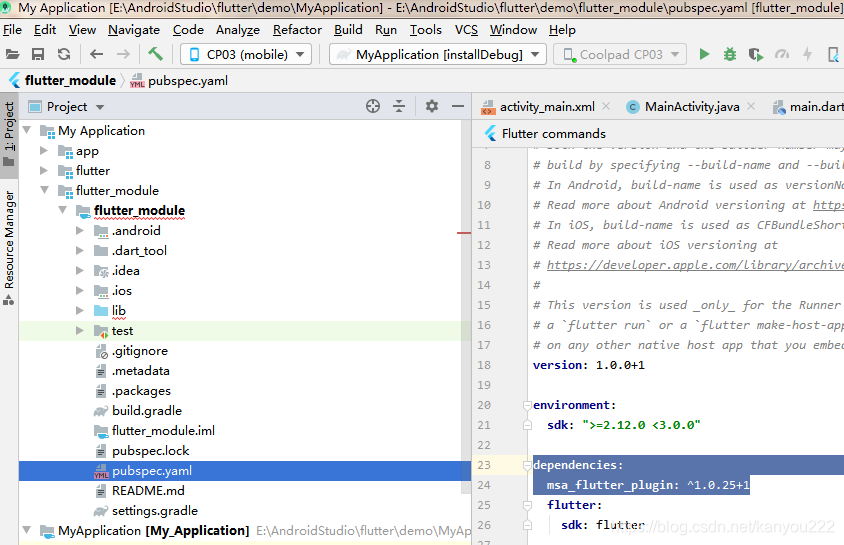The image size is (844, 545).
Task: Run the app with the green play icon
Action: tap(704, 54)
